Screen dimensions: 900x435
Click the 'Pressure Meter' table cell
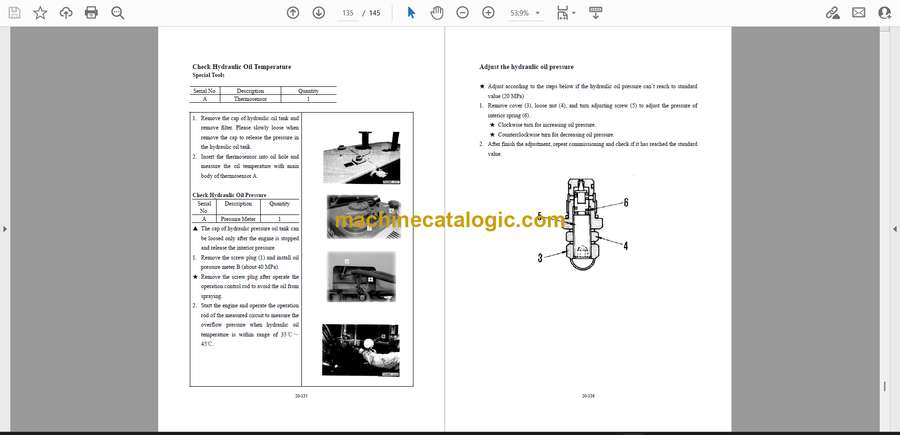coord(238,219)
